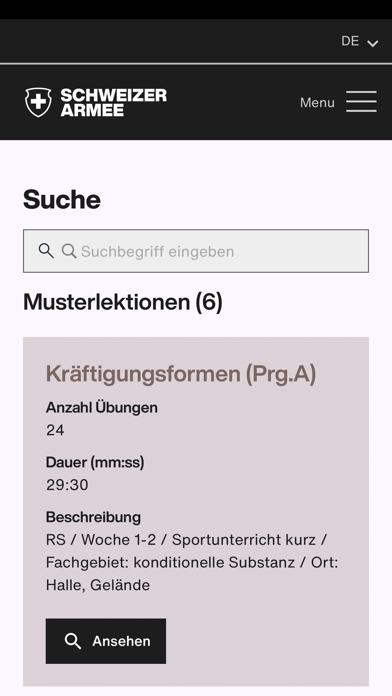Tap the hamburger menu lines icon
The height and width of the screenshot is (696, 392).
pyautogui.click(x=361, y=102)
